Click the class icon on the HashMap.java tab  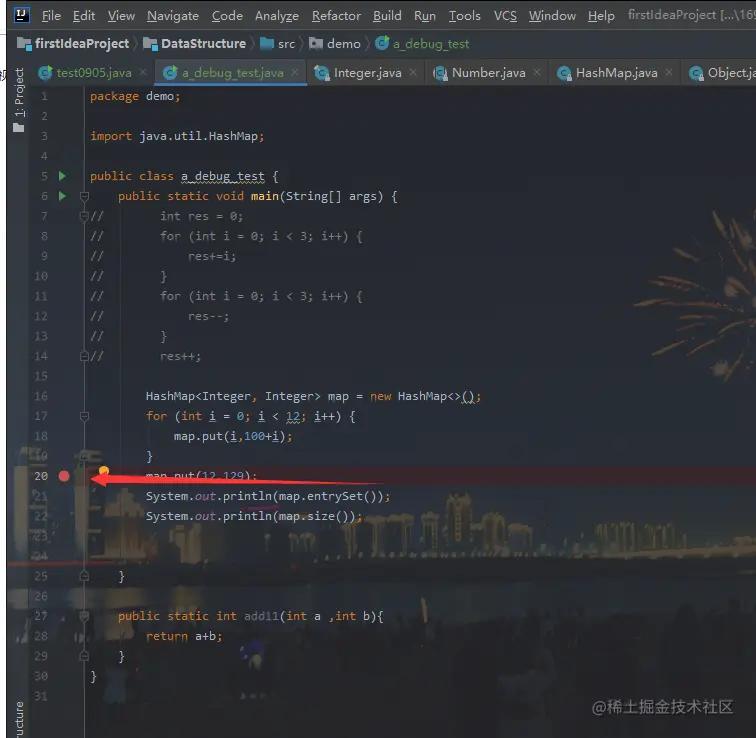(x=564, y=73)
